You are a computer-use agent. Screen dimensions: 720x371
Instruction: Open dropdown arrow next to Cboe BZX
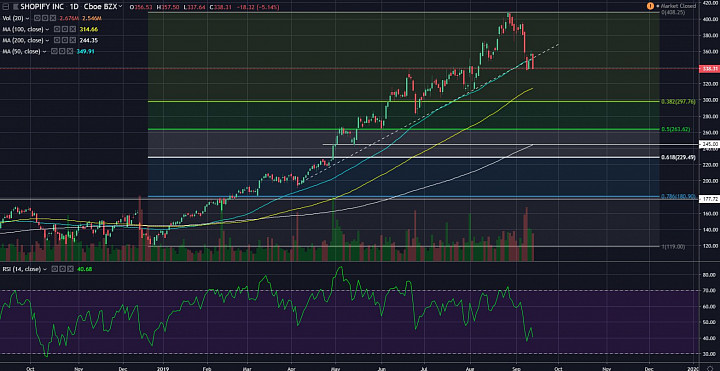coord(120,7)
